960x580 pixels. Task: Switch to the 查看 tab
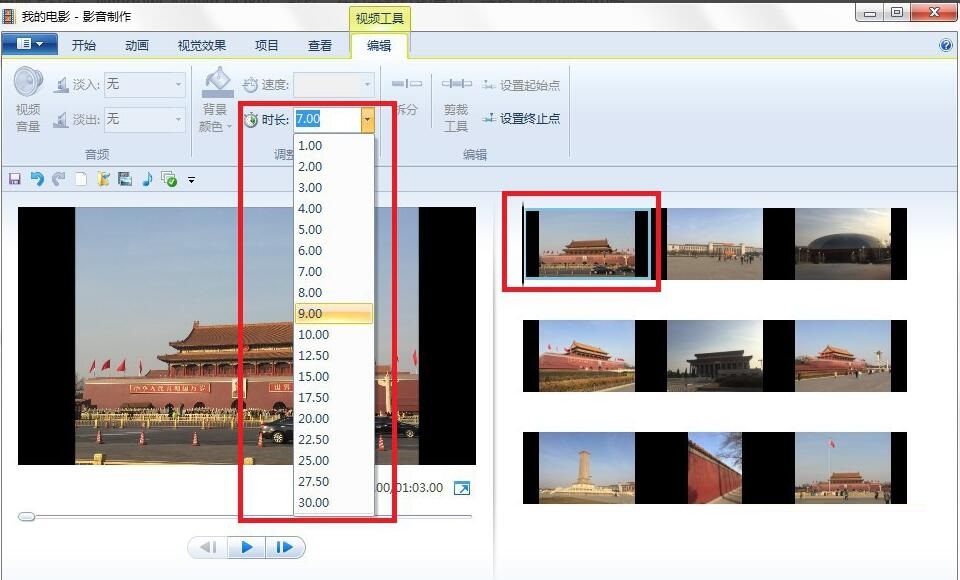[x=320, y=45]
